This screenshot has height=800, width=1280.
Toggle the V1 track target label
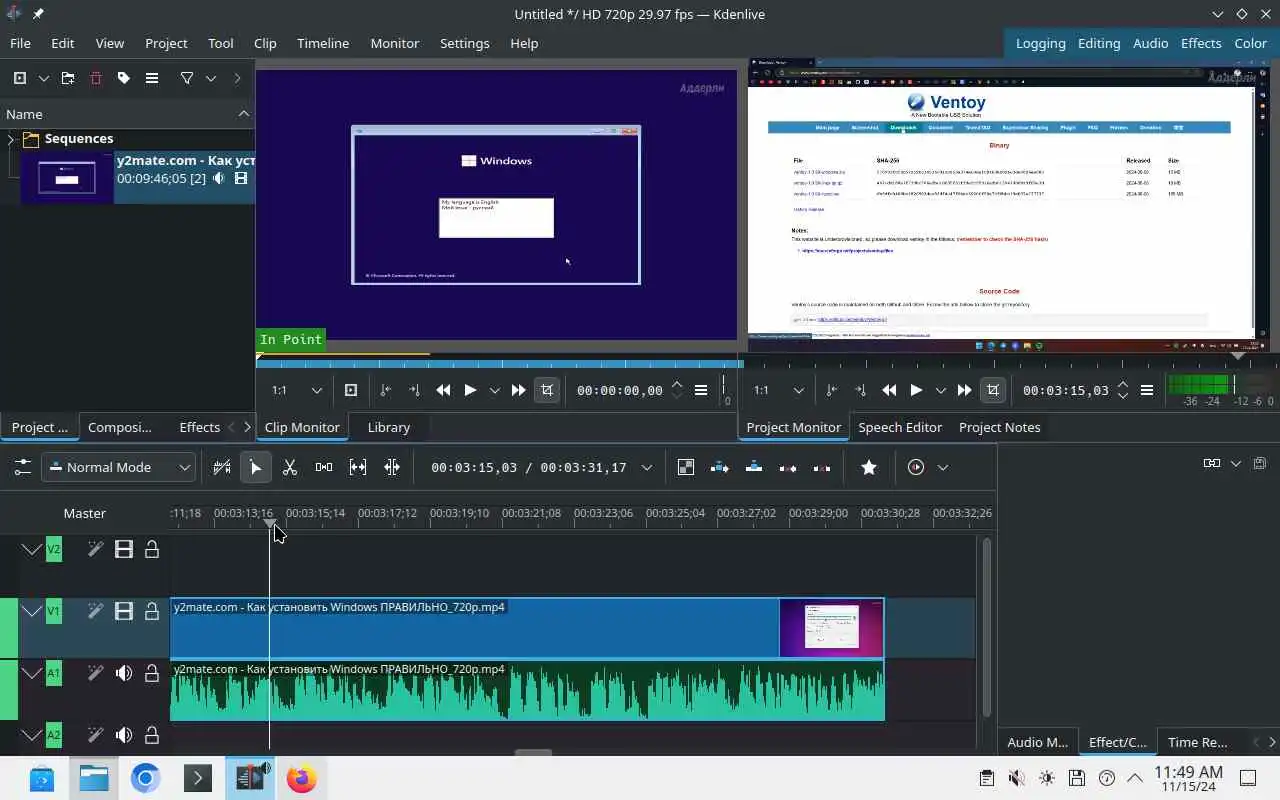(54, 611)
